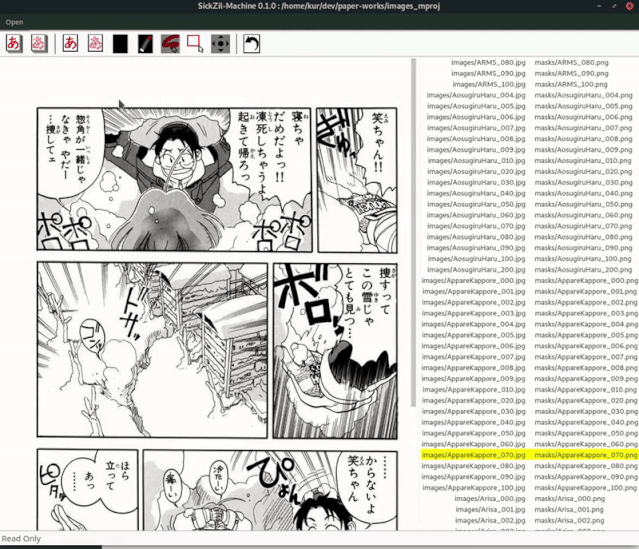Image resolution: width=639 pixels, height=549 pixels.
Task: Select masks/AppareKappore_007.png entry
Action: [x=586, y=357]
